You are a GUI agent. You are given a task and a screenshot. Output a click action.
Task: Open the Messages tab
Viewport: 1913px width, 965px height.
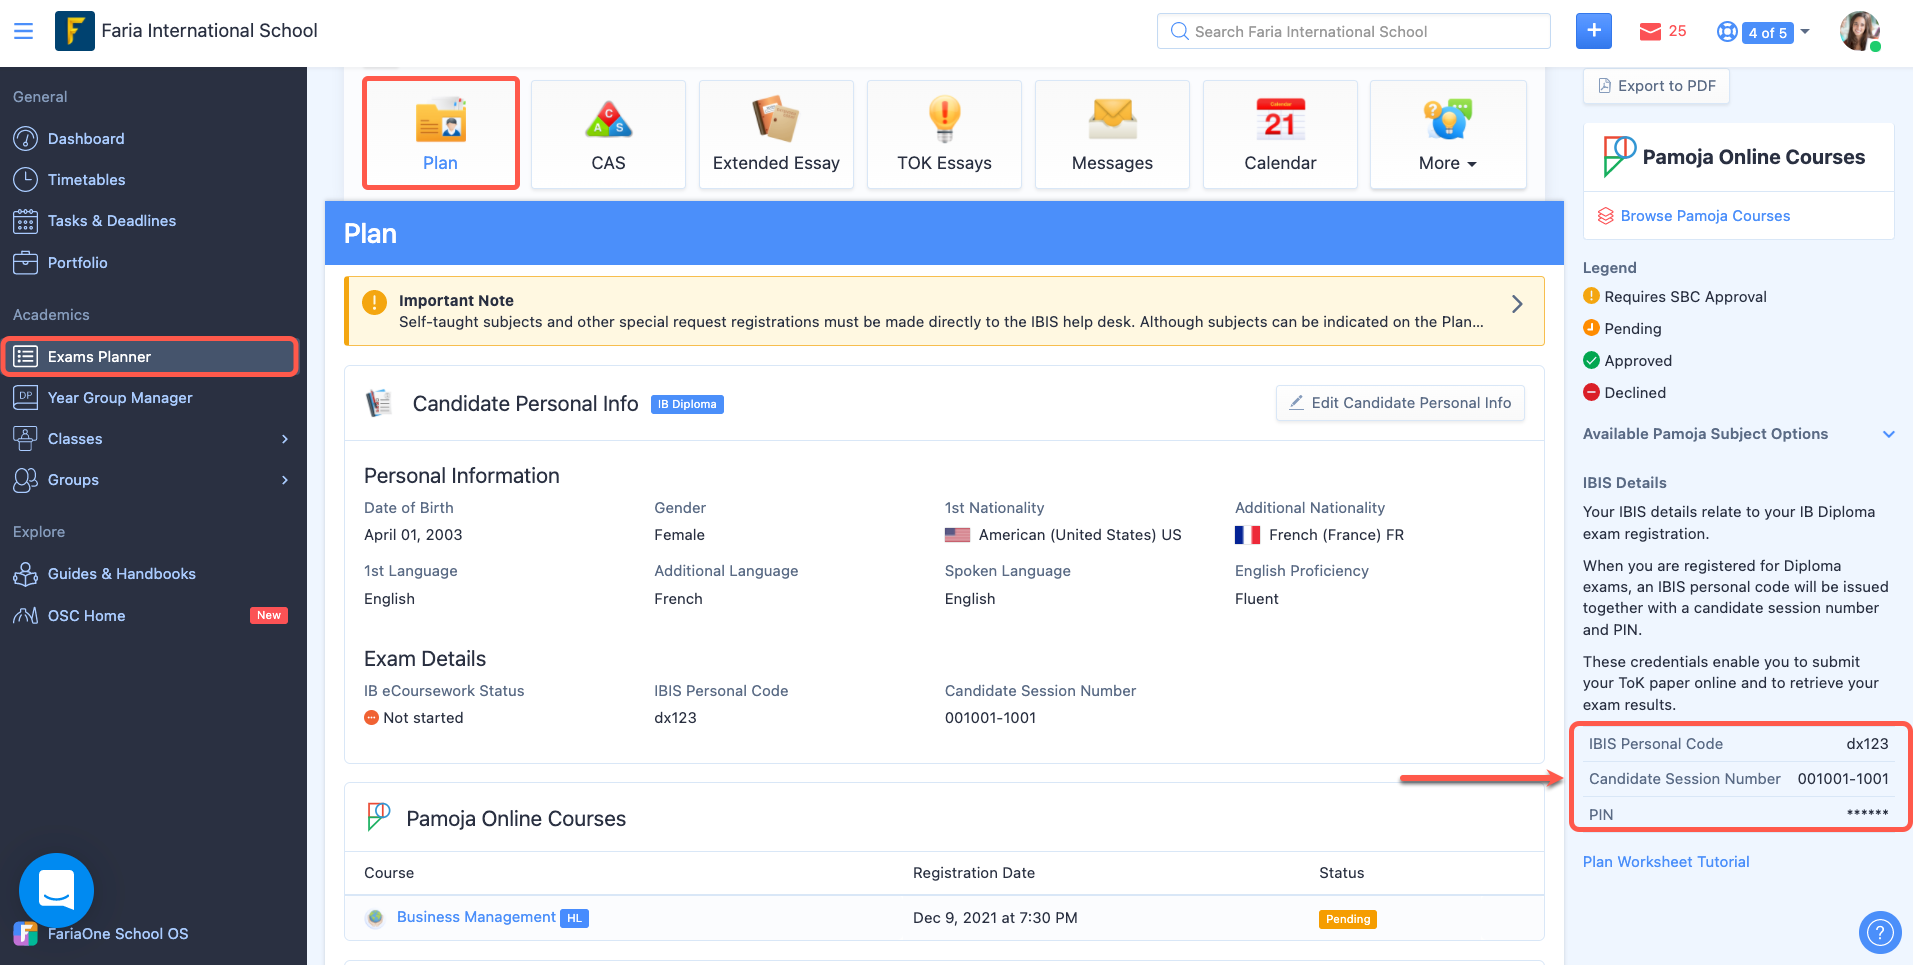click(x=1112, y=134)
